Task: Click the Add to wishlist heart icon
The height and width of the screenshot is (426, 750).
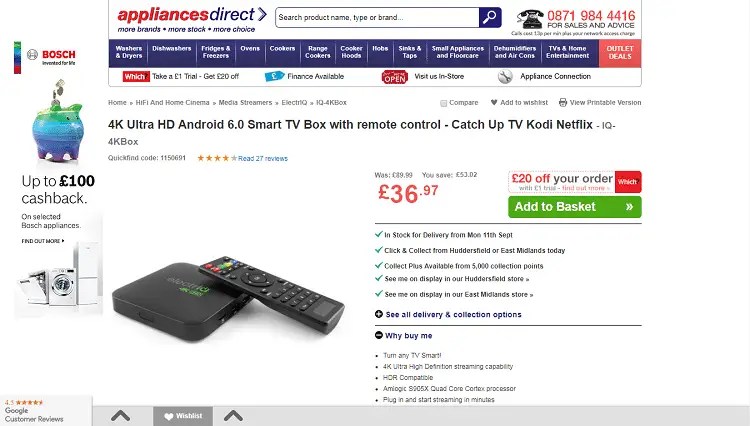Action: coord(494,102)
